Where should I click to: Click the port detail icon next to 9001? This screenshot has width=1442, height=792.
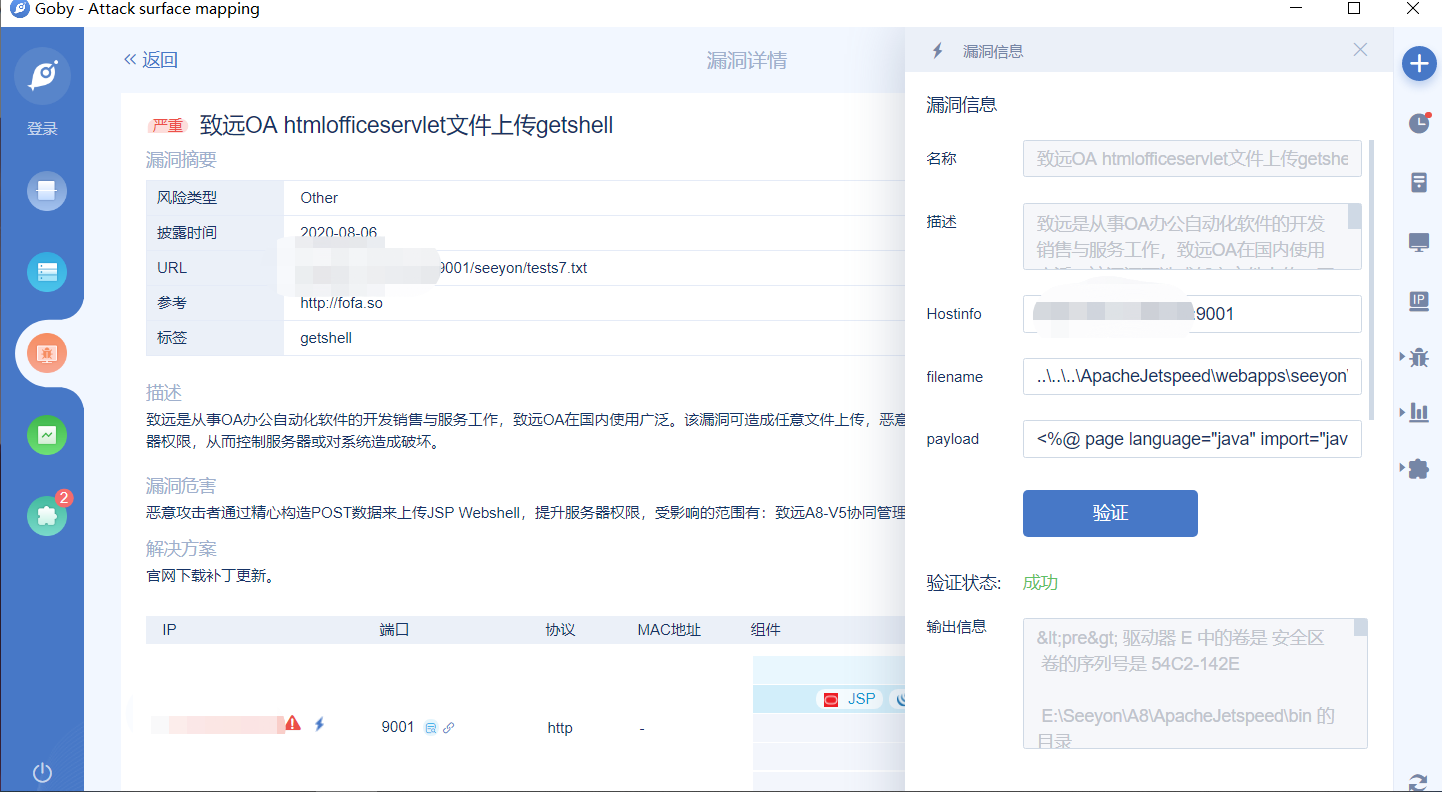click(x=430, y=728)
